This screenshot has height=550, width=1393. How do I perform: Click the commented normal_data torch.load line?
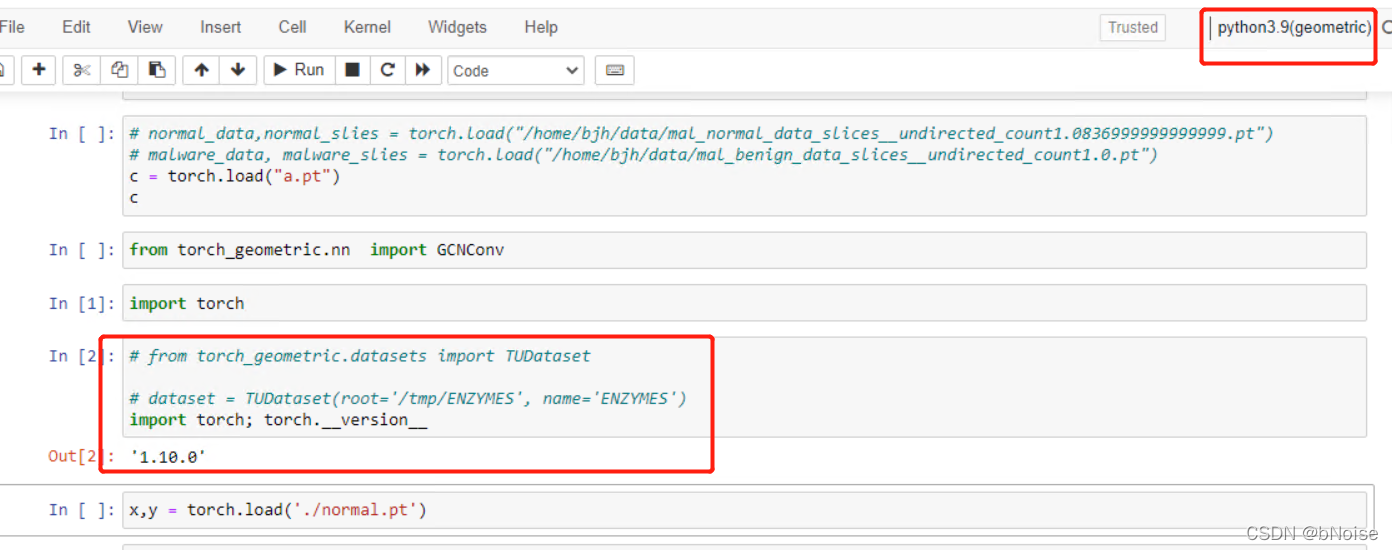tap(701, 133)
